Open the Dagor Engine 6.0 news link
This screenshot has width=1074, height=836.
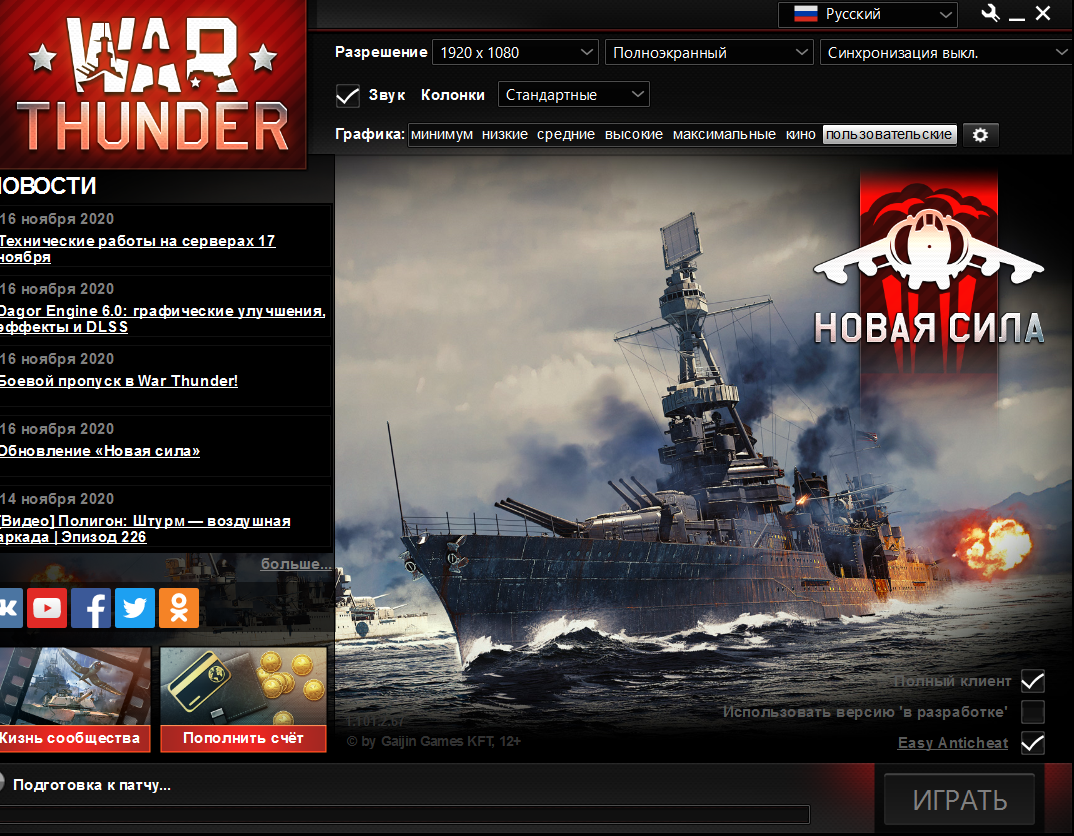[162, 319]
